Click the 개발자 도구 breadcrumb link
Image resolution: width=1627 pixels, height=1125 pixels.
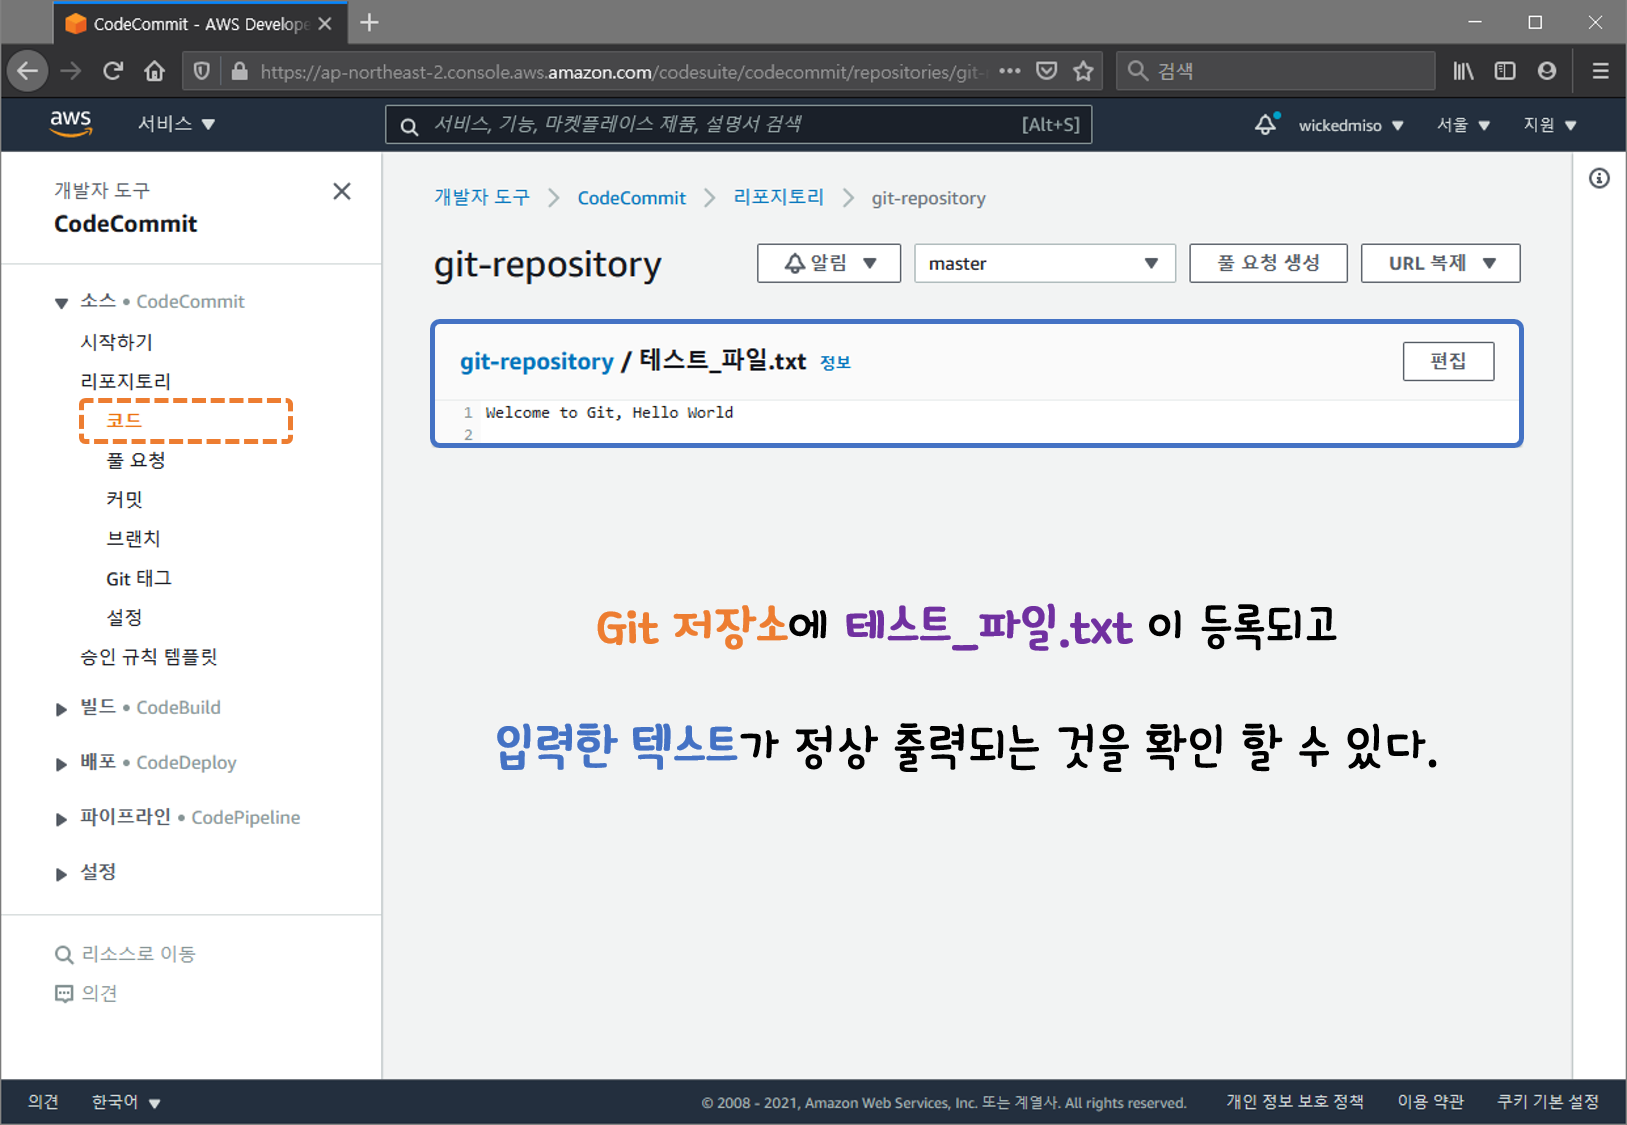pyautogui.click(x=482, y=197)
